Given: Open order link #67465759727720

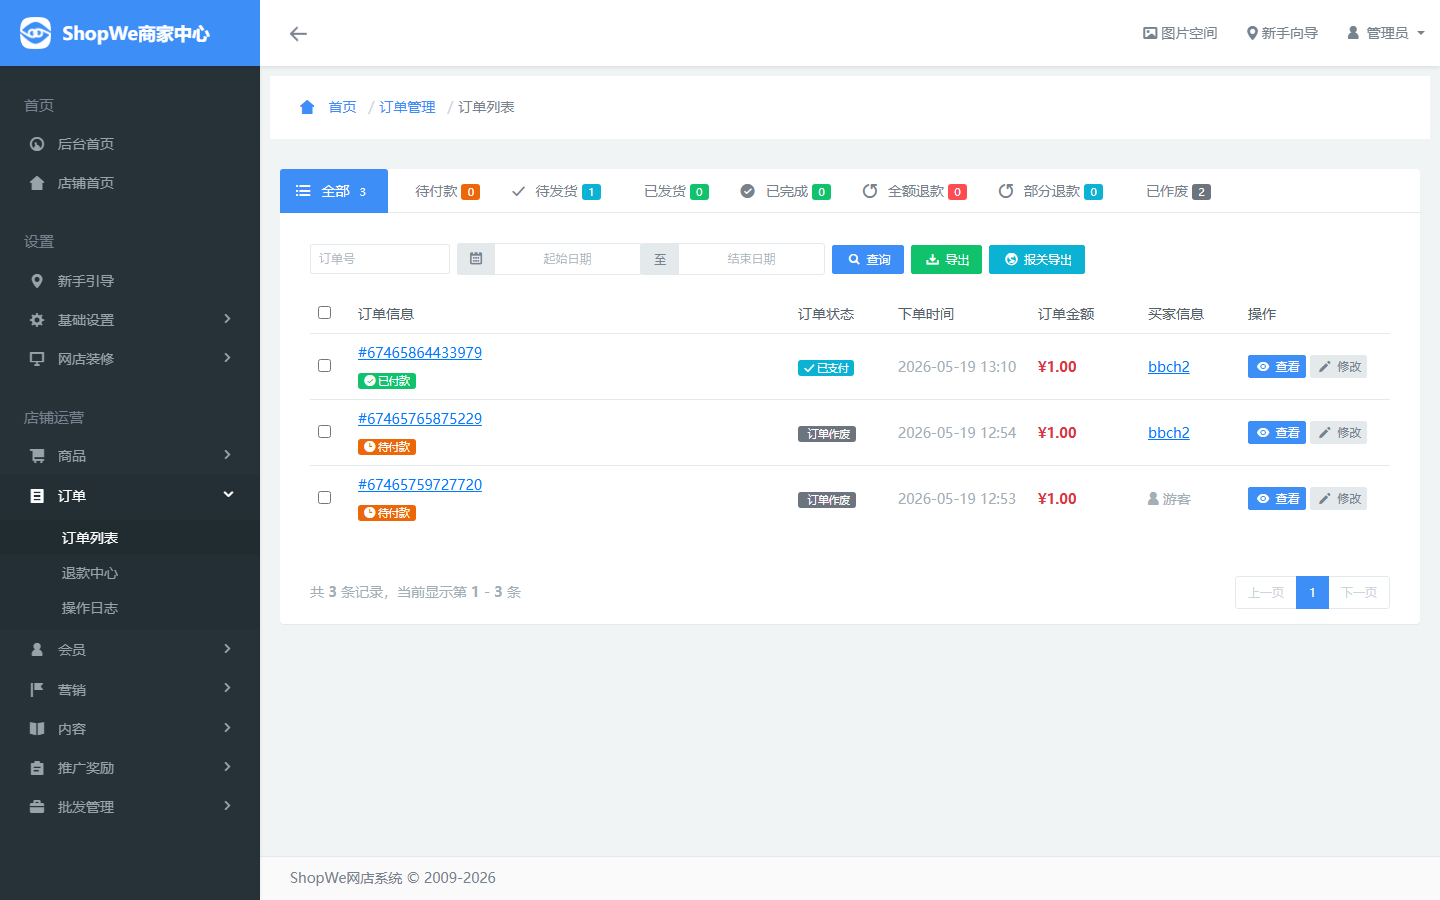Looking at the screenshot, I should click(420, 485).
